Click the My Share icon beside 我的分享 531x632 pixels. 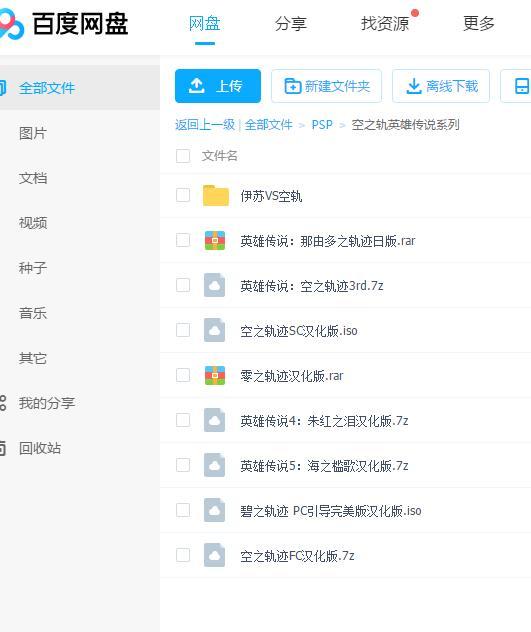[3, 403]
